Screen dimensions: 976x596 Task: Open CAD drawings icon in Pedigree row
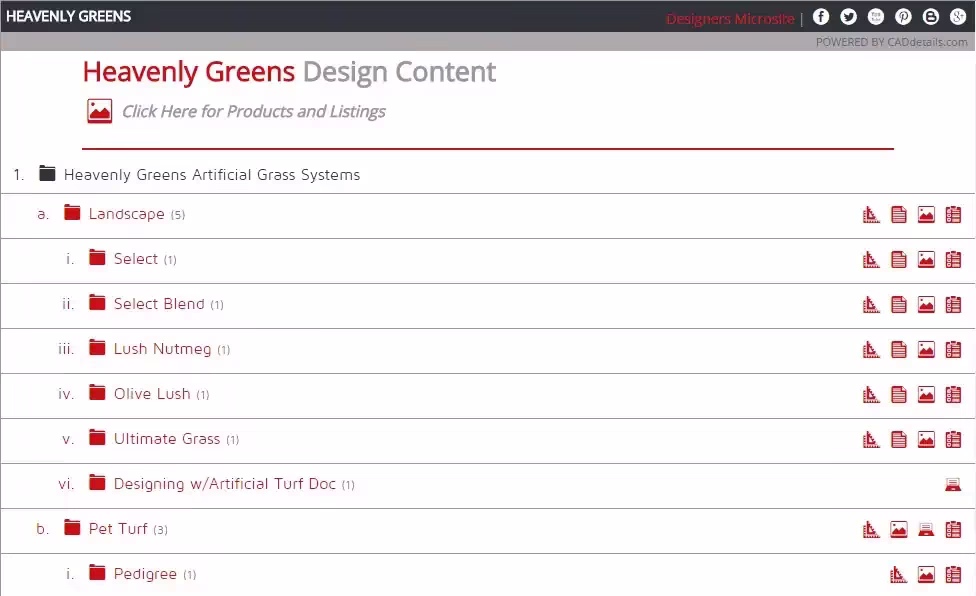pyautogui.click(x=898, y=574)
